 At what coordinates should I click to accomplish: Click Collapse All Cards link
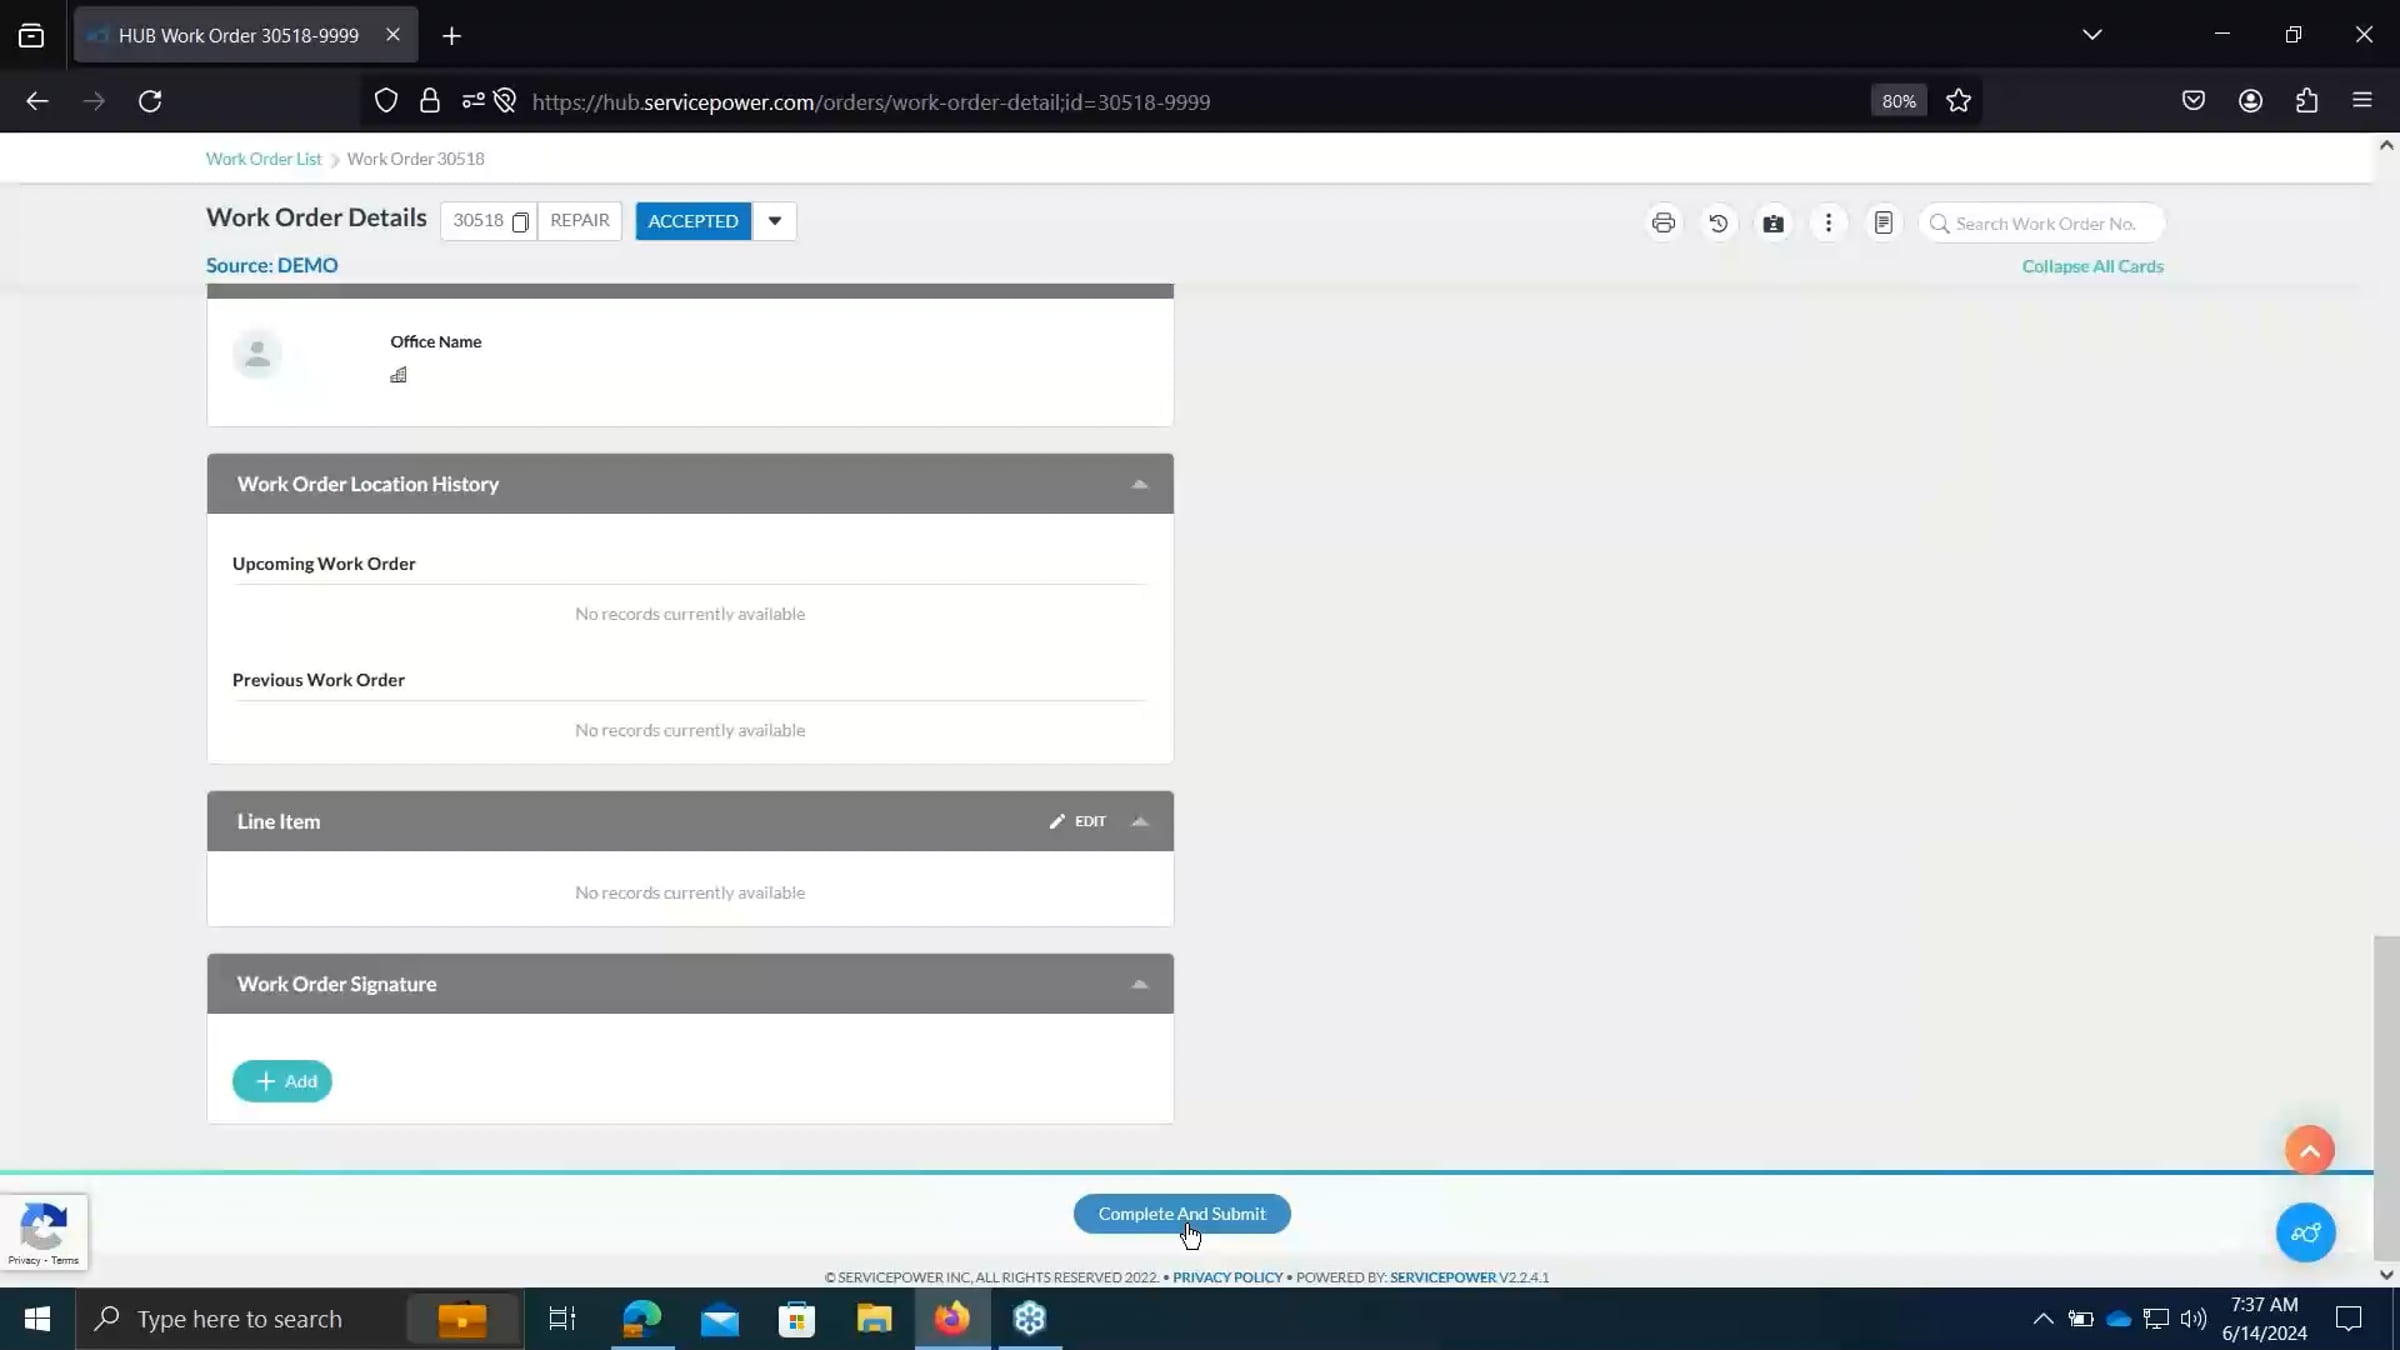[2092, 266]
